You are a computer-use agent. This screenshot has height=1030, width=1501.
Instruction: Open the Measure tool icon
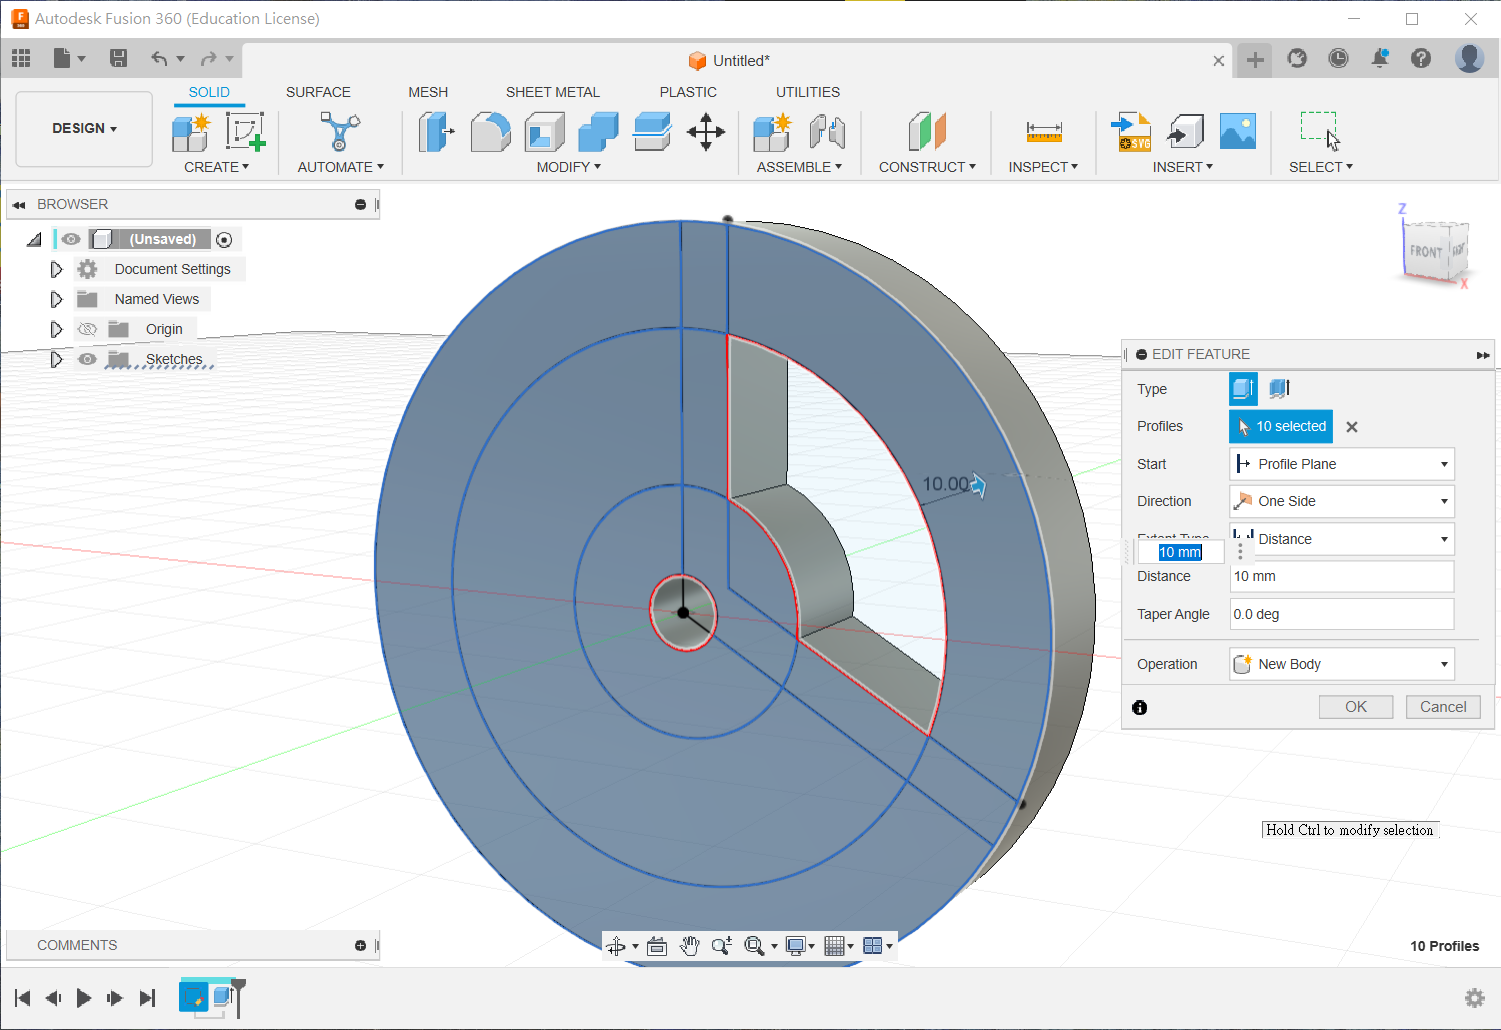(1043, 132)
